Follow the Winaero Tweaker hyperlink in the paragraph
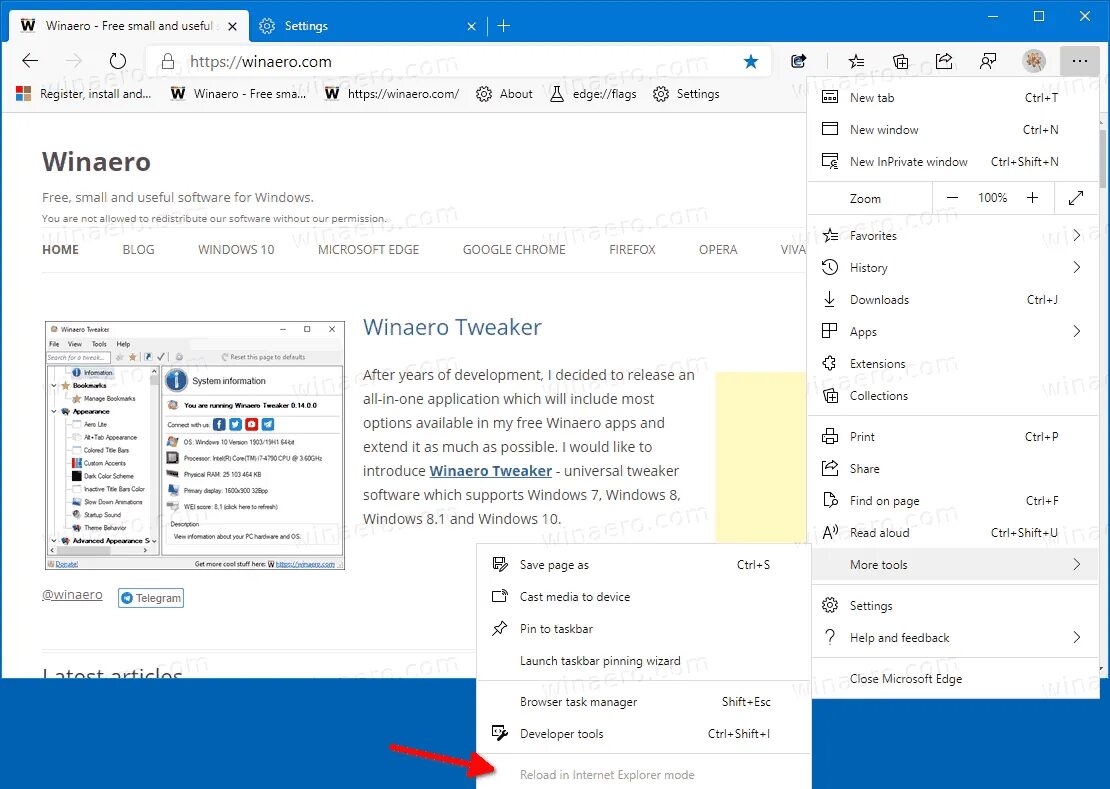This screenshot has height=789, width=1110. coord(491,471)
